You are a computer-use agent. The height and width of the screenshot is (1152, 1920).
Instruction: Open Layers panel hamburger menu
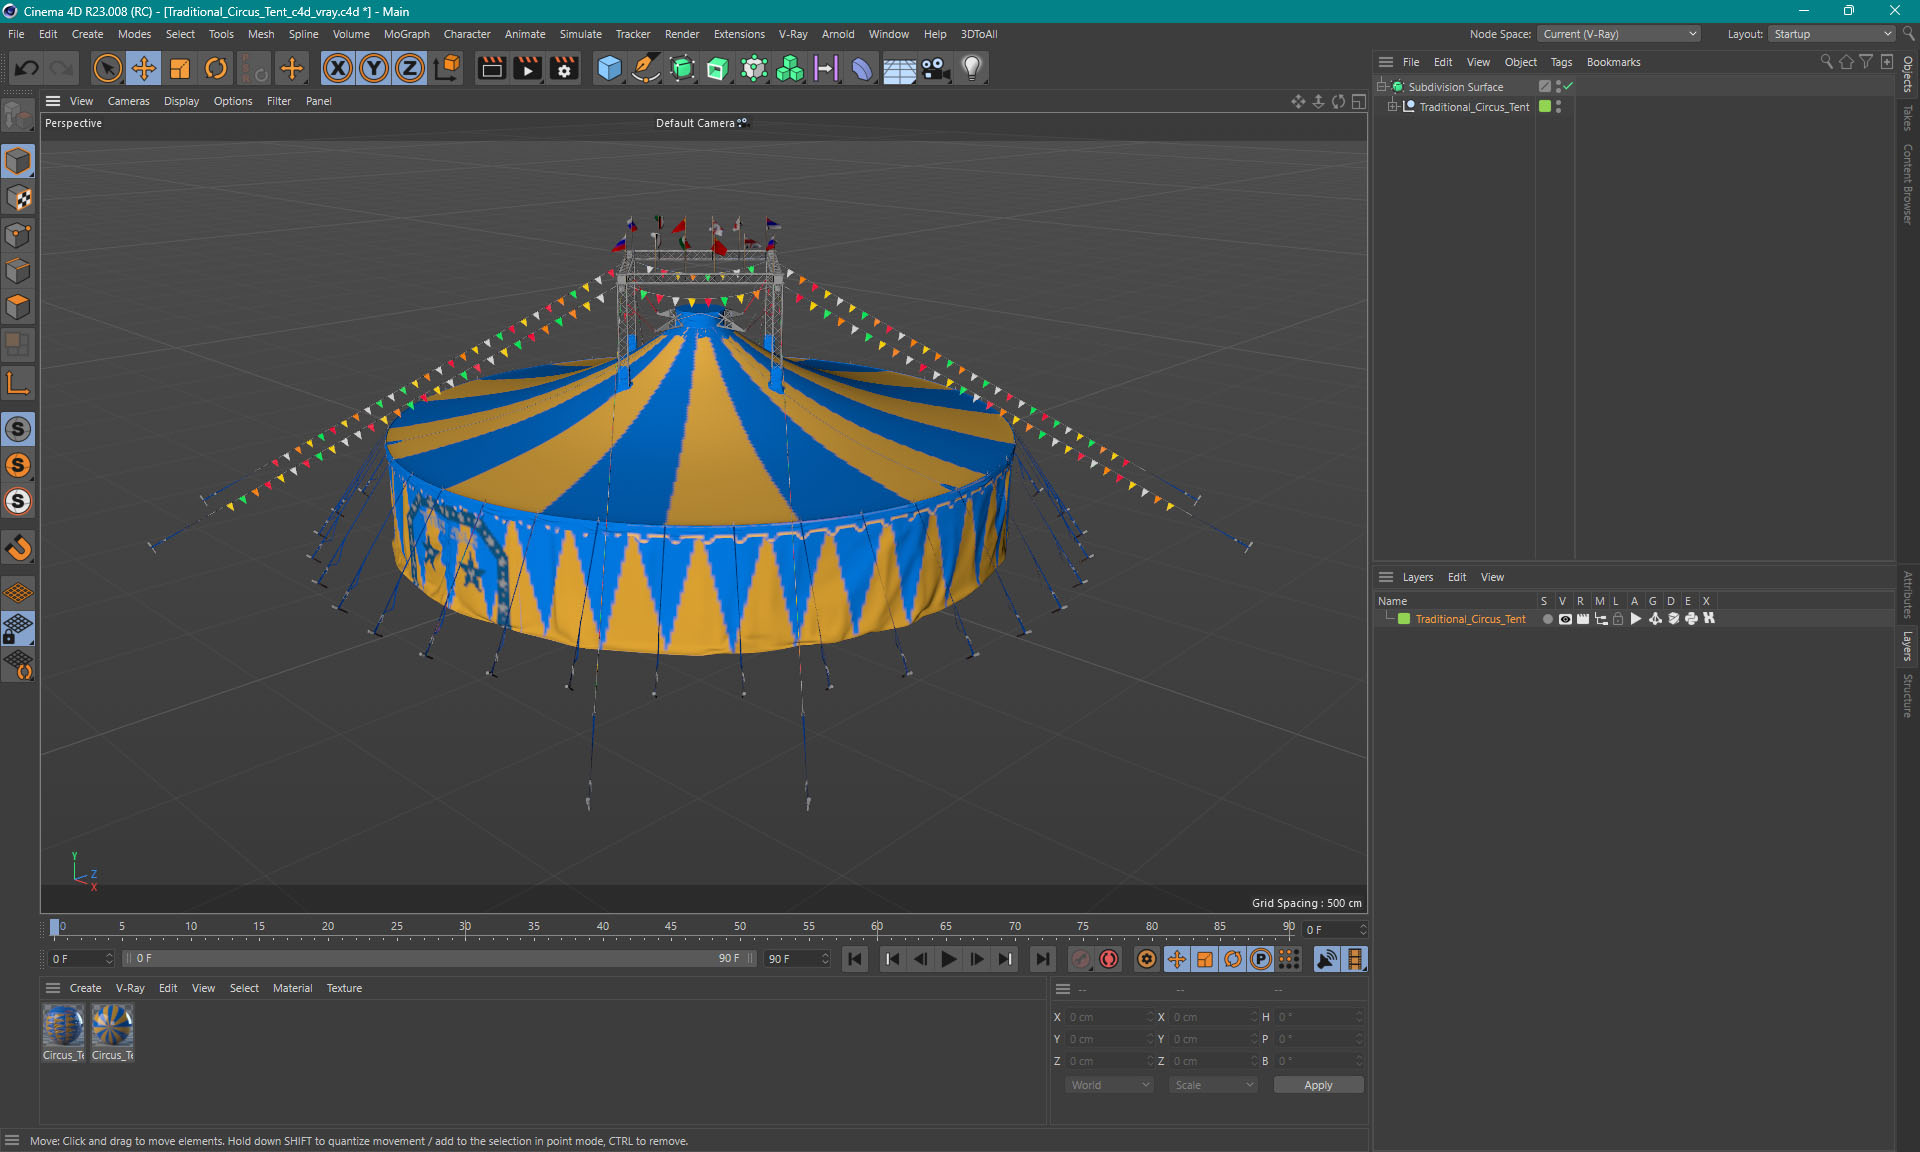(x=1385, y=577)
